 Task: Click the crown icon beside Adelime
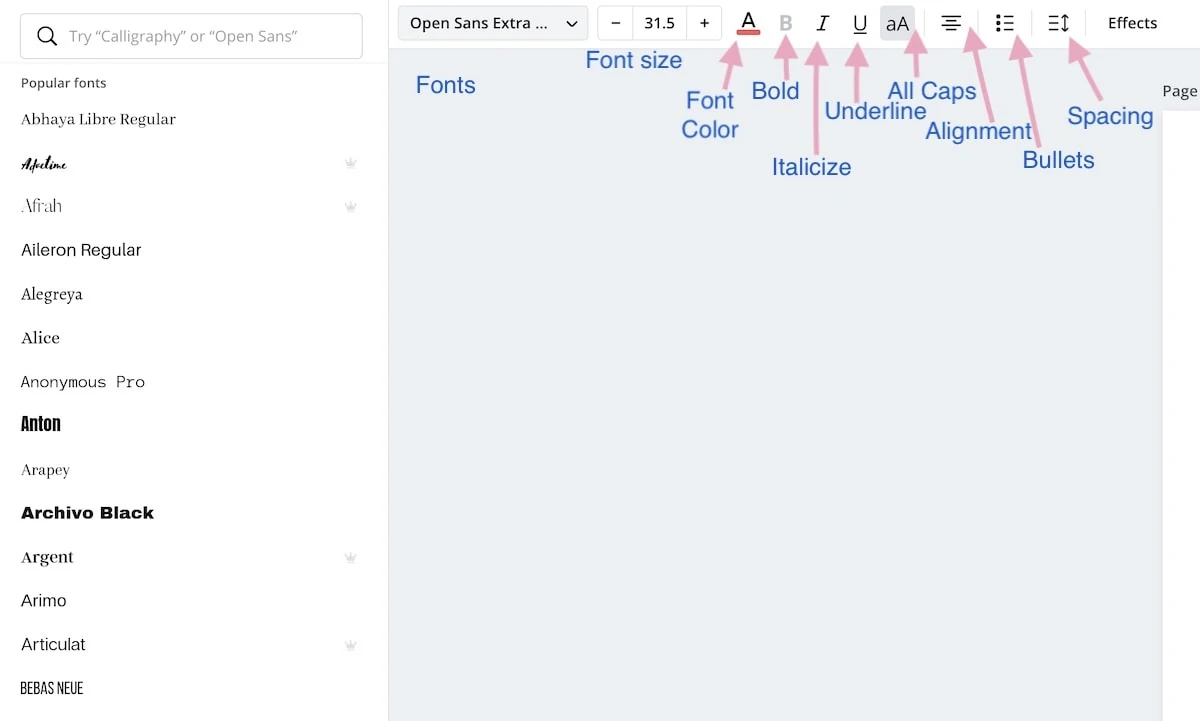pyautogui.click(x=351, y=163)
